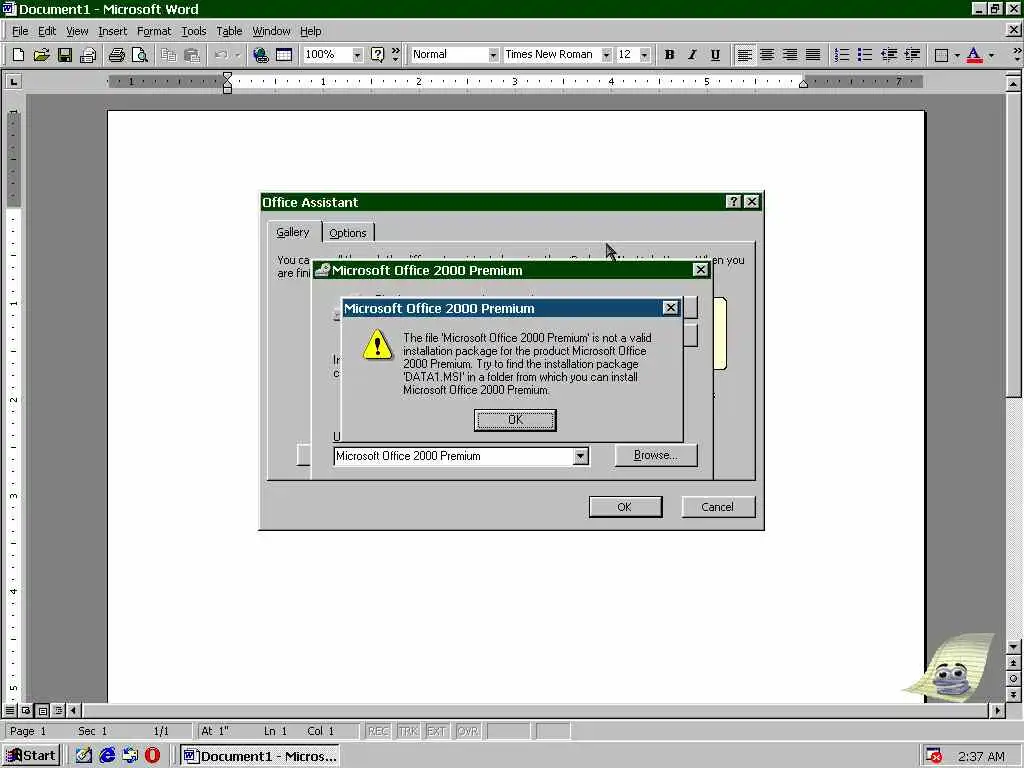Decrease indent using toolbar icon
Image resolution: width=1024 pixels, height=768 pixels.
tap(889, 55)
